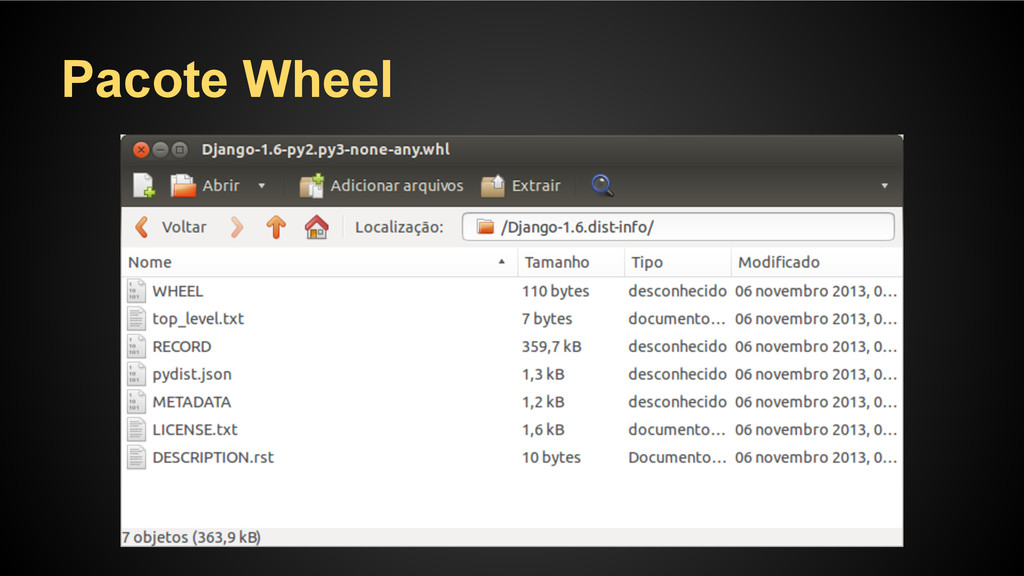Screen dimensions: 1024x576
Task: Click the top_level.txt document icon
Action: (x=136, y=319)
